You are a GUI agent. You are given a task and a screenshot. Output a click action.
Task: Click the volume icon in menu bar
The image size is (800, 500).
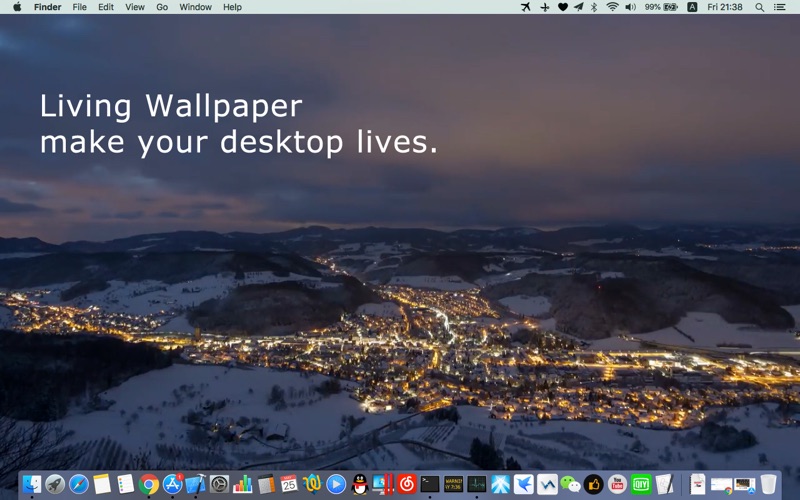point(630,7)
